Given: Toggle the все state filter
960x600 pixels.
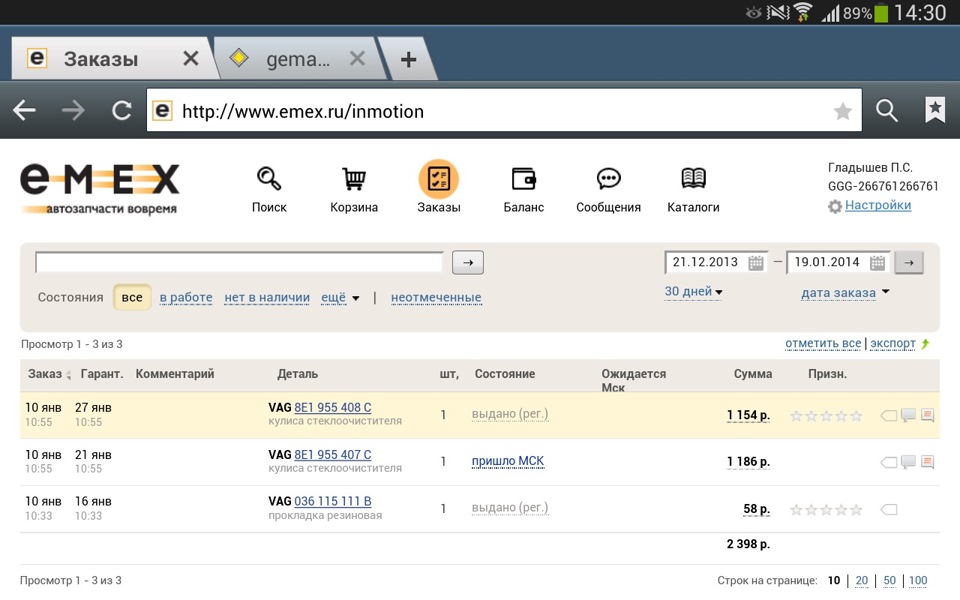Looking at the screenshot, I should coord(132,297).
